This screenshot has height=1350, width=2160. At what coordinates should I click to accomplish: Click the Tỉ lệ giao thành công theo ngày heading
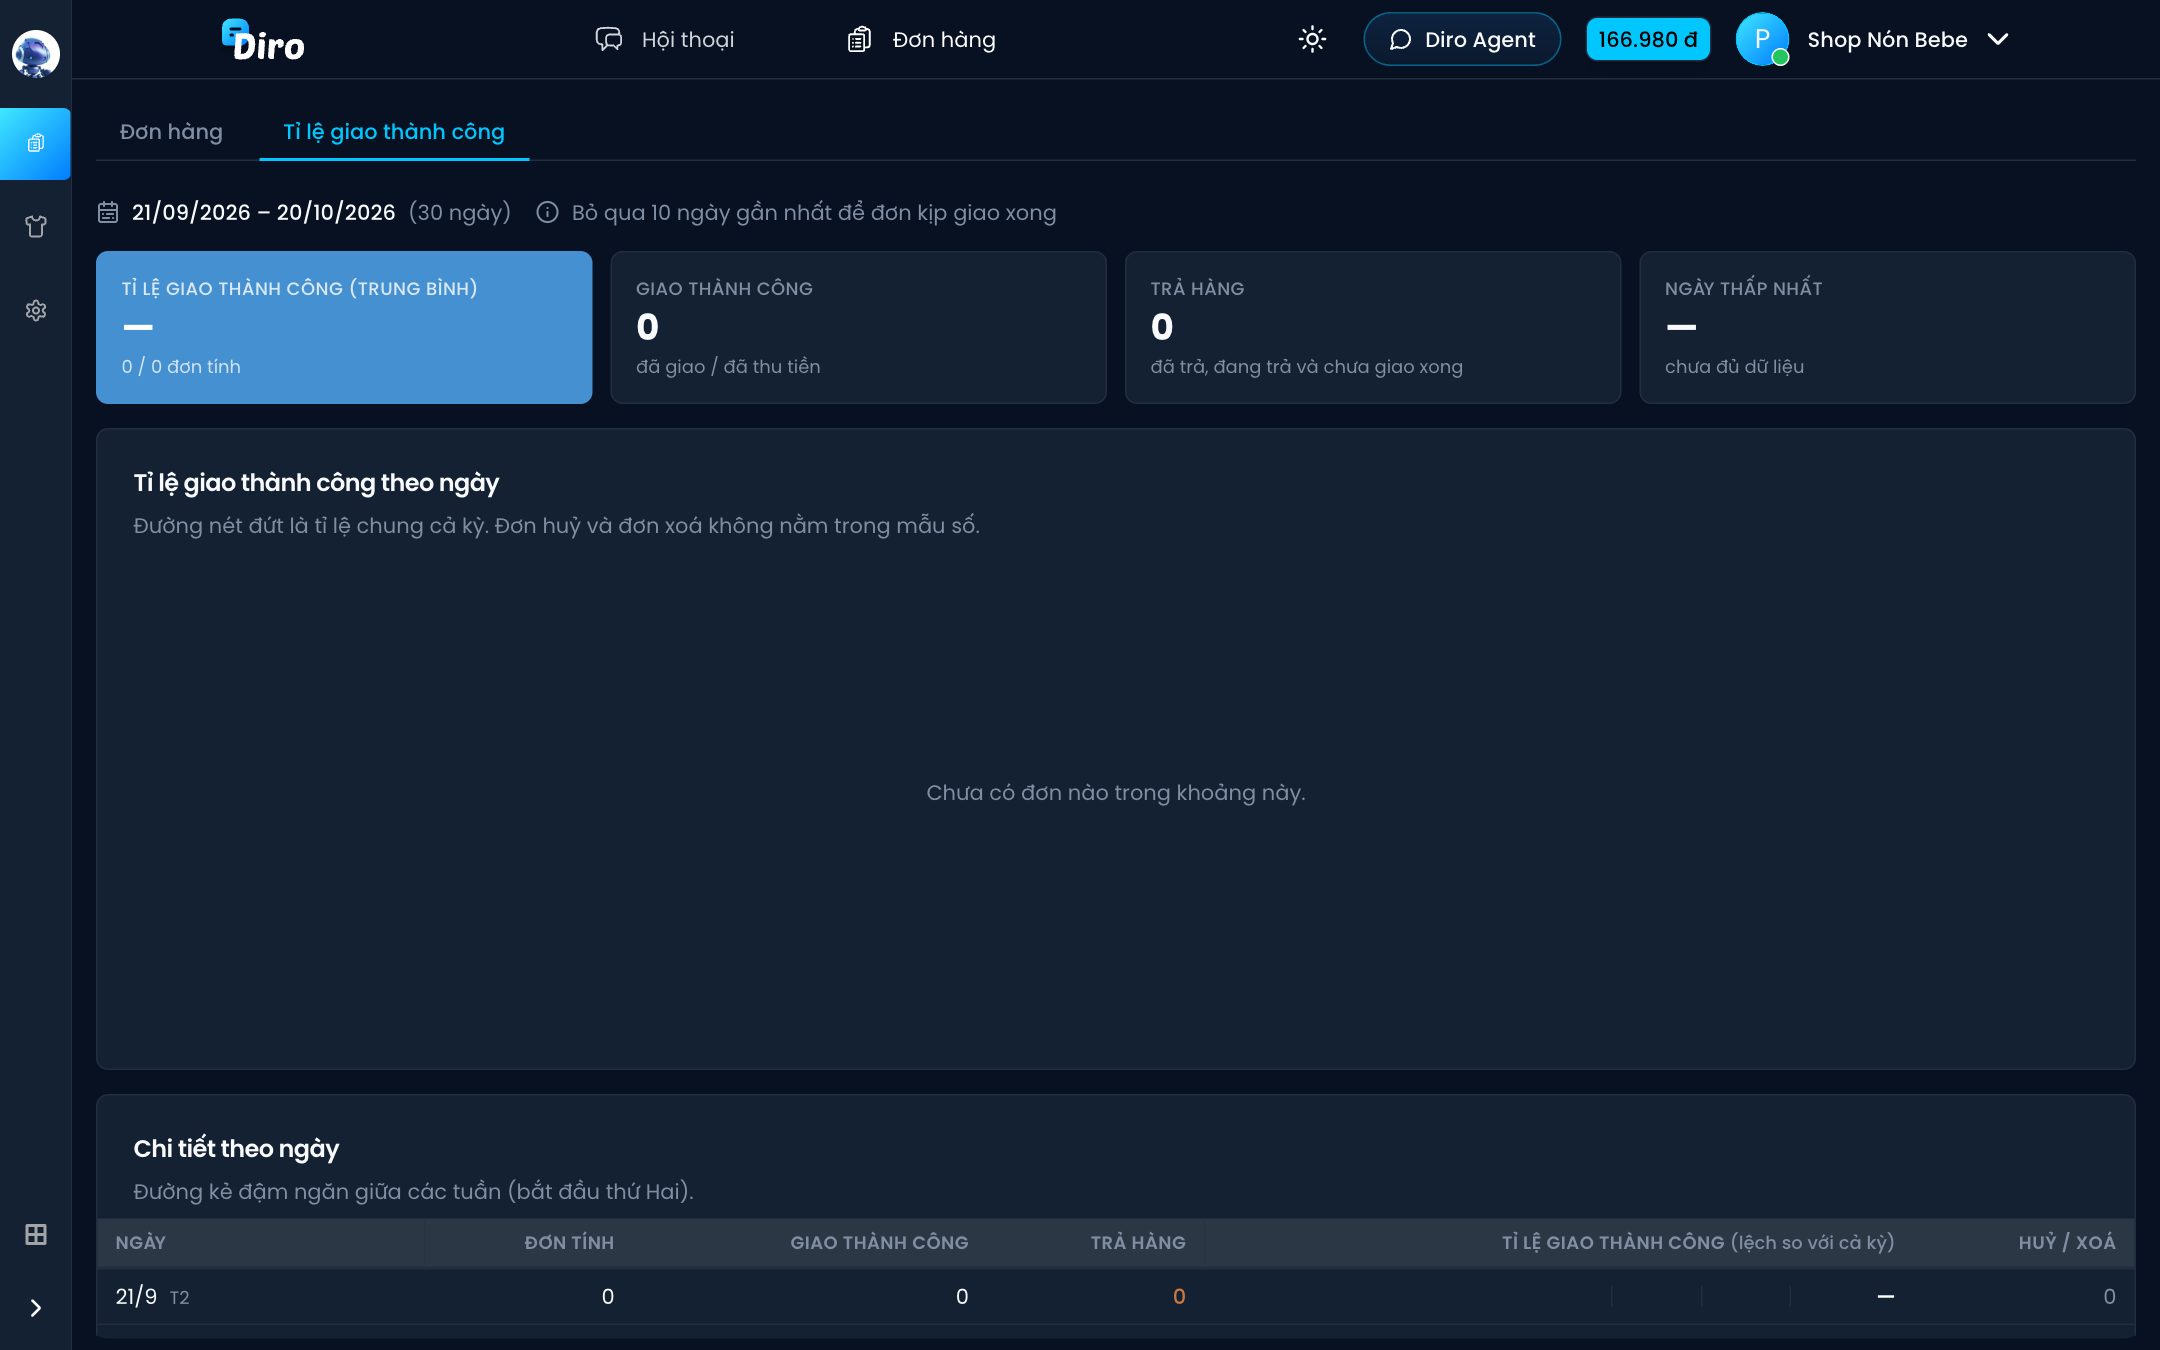pyautogui.click(x=316, y=482)
